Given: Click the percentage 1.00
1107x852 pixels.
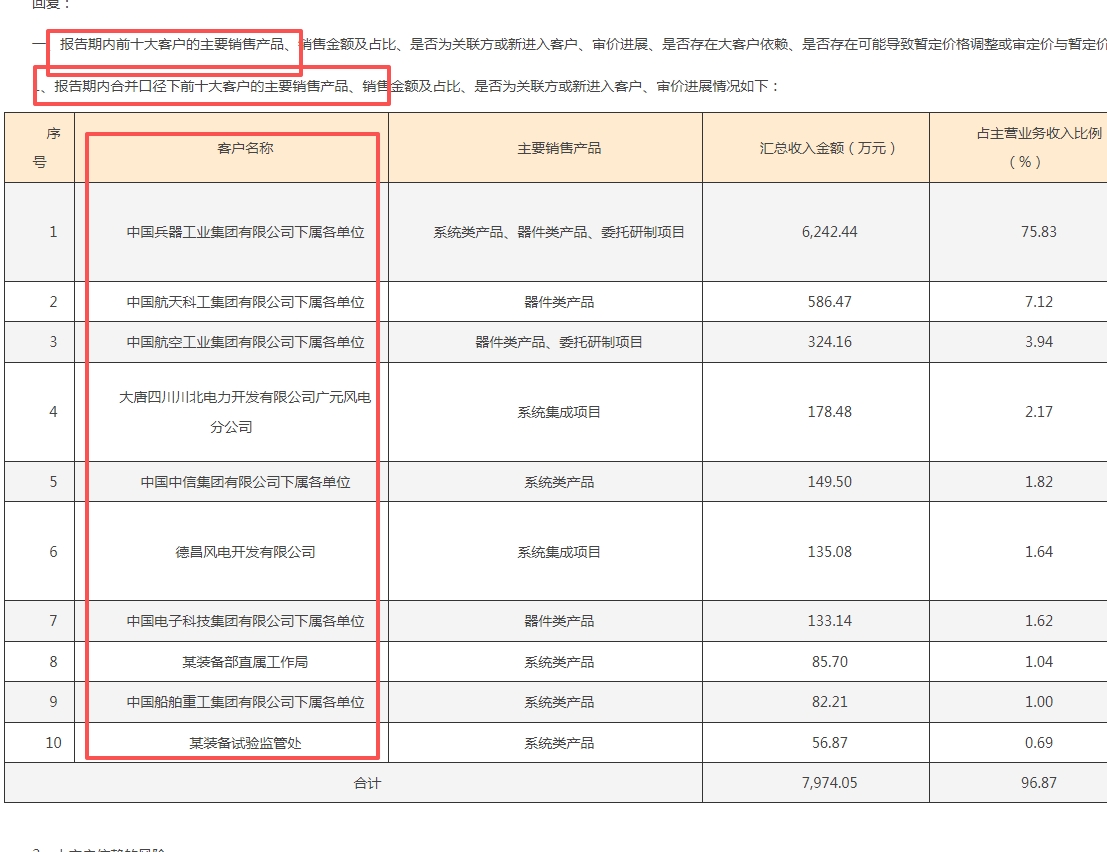Looking at the screenshot, I should click(x=1039, y=702).
